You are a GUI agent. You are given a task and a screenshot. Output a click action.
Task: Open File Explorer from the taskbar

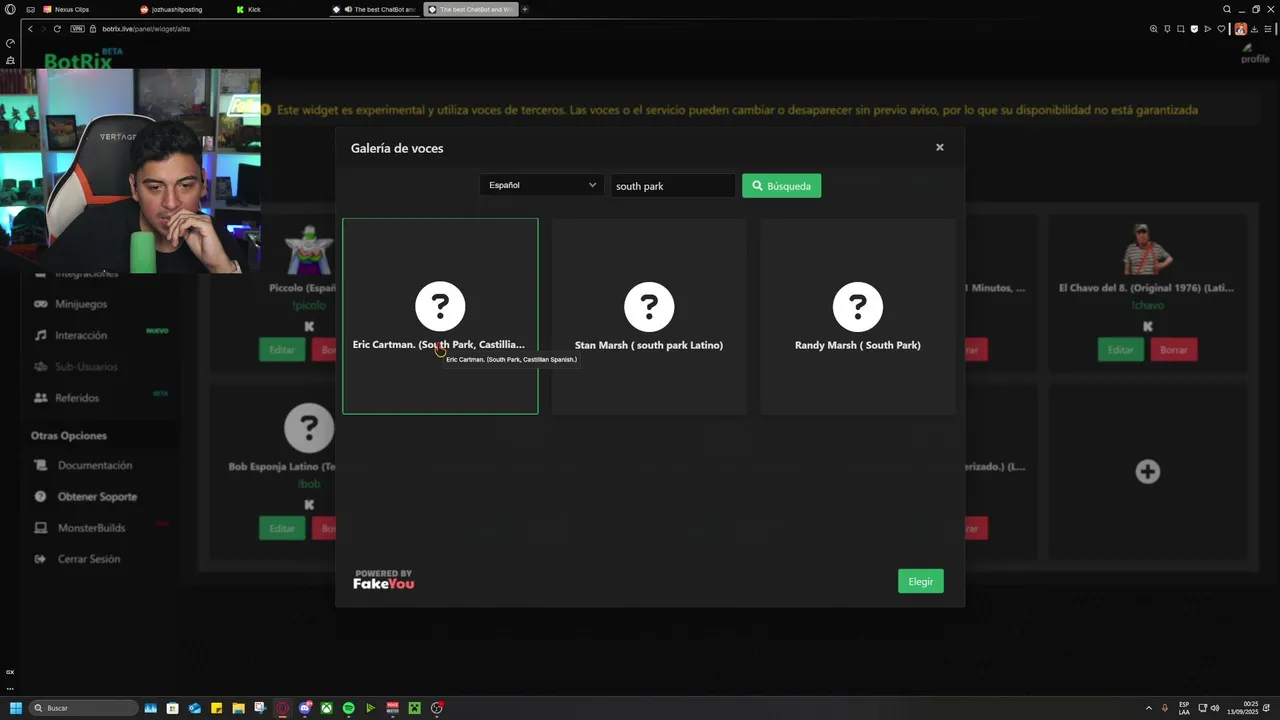point(238,708)
